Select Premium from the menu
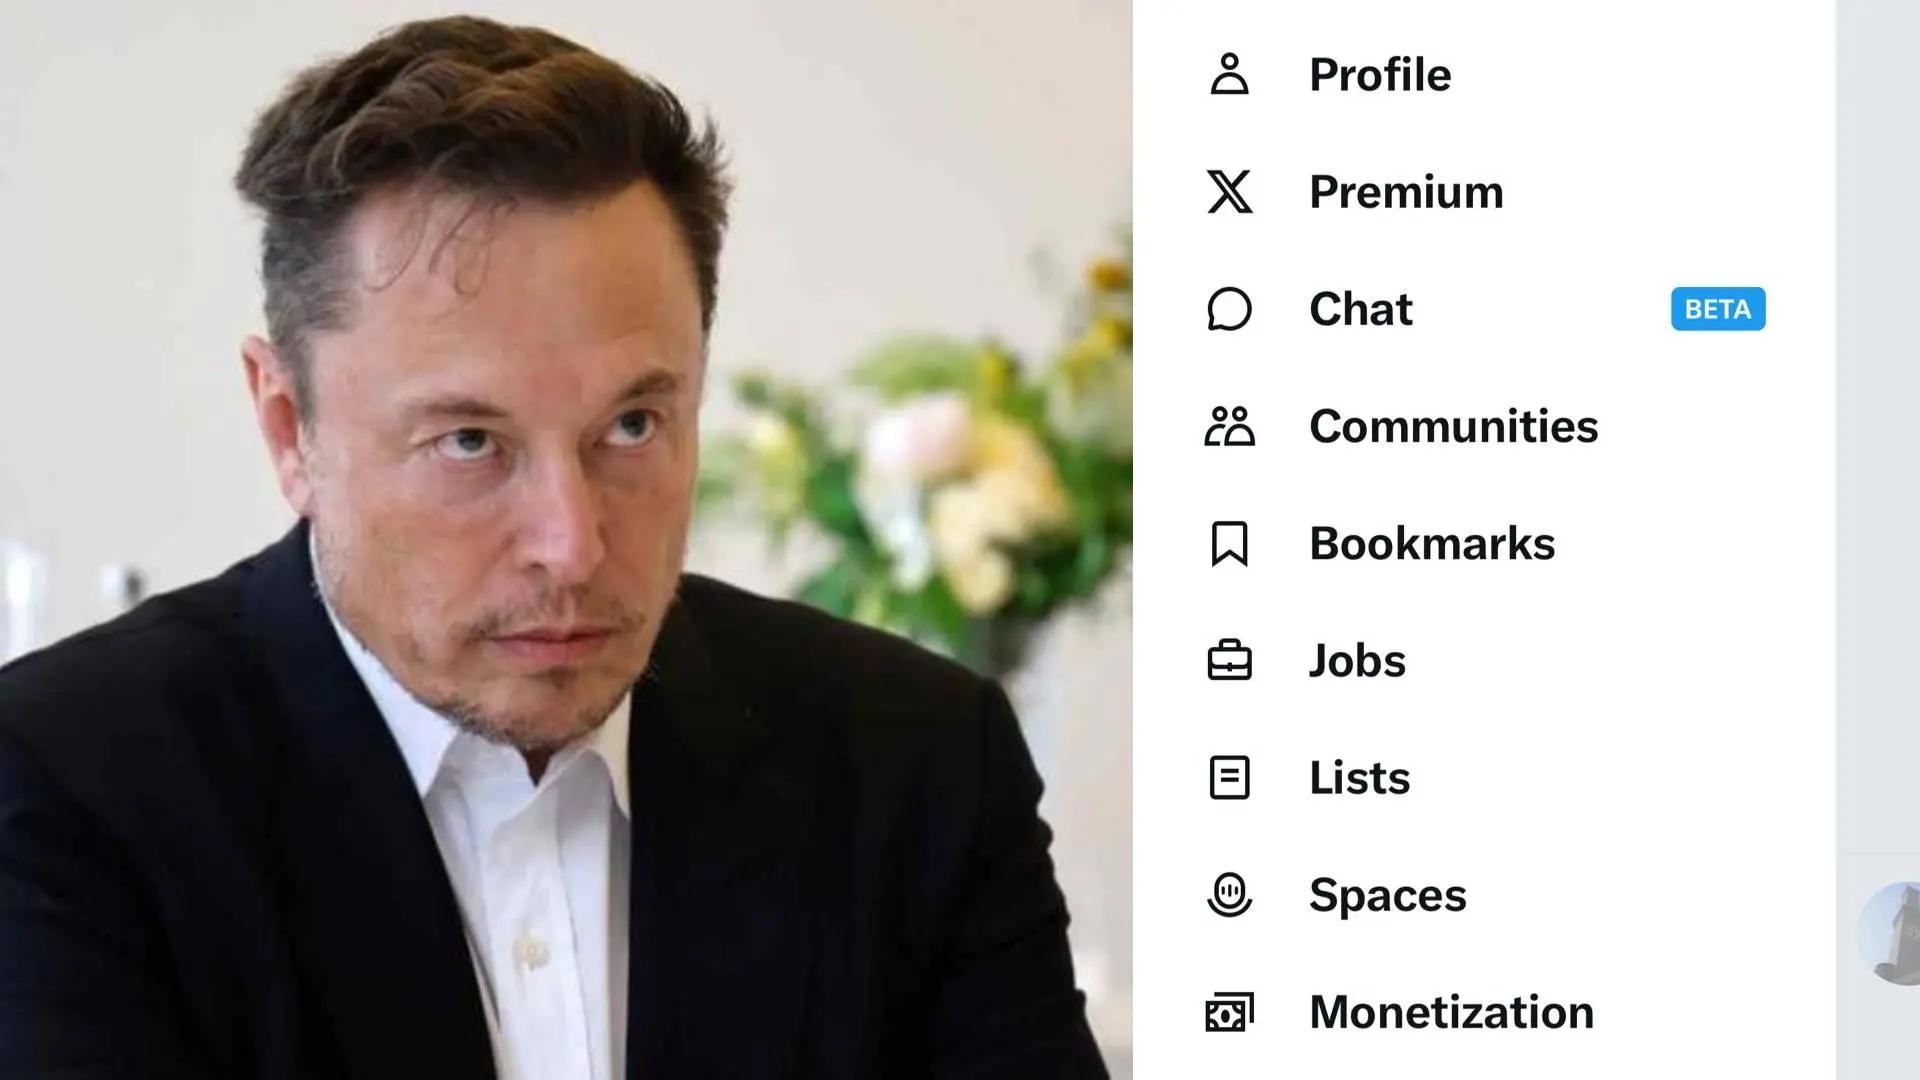 coord(1406,191)
